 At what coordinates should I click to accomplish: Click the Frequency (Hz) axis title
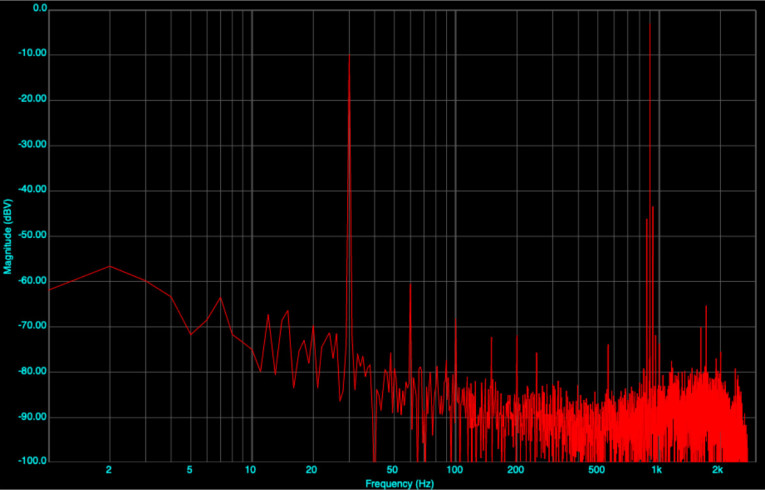400,483
